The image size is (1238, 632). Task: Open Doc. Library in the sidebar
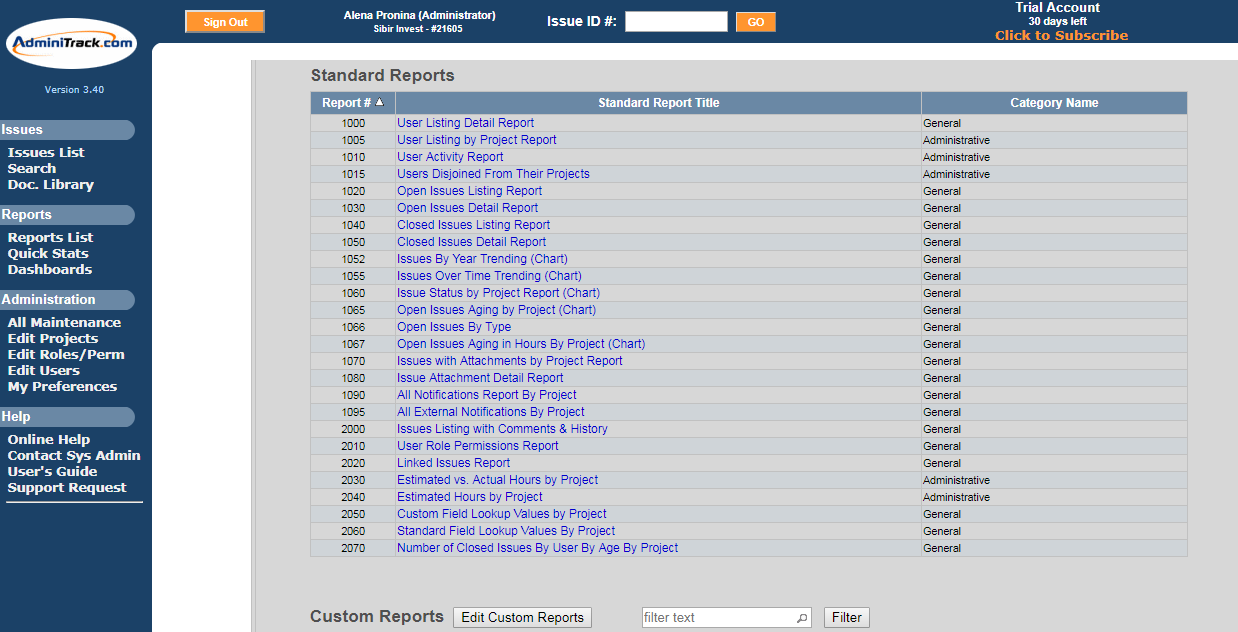coord(51,185)
